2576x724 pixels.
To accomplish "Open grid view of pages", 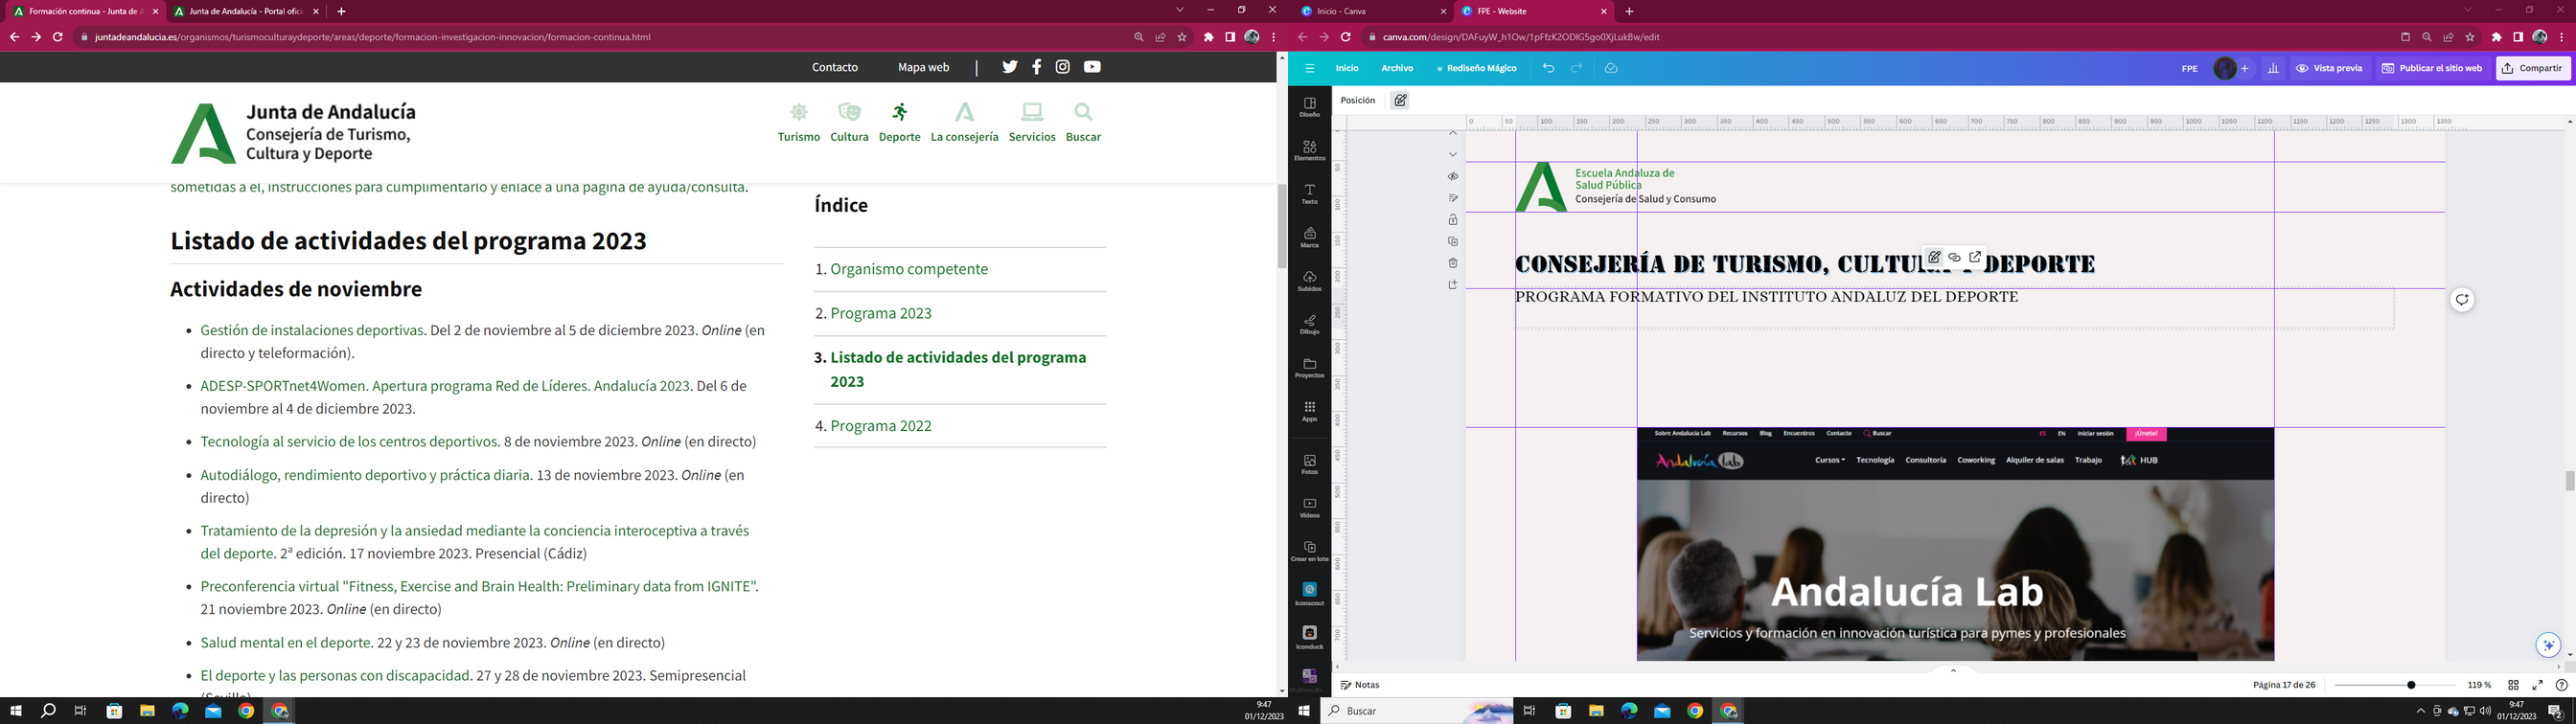I will [2513, 685].
